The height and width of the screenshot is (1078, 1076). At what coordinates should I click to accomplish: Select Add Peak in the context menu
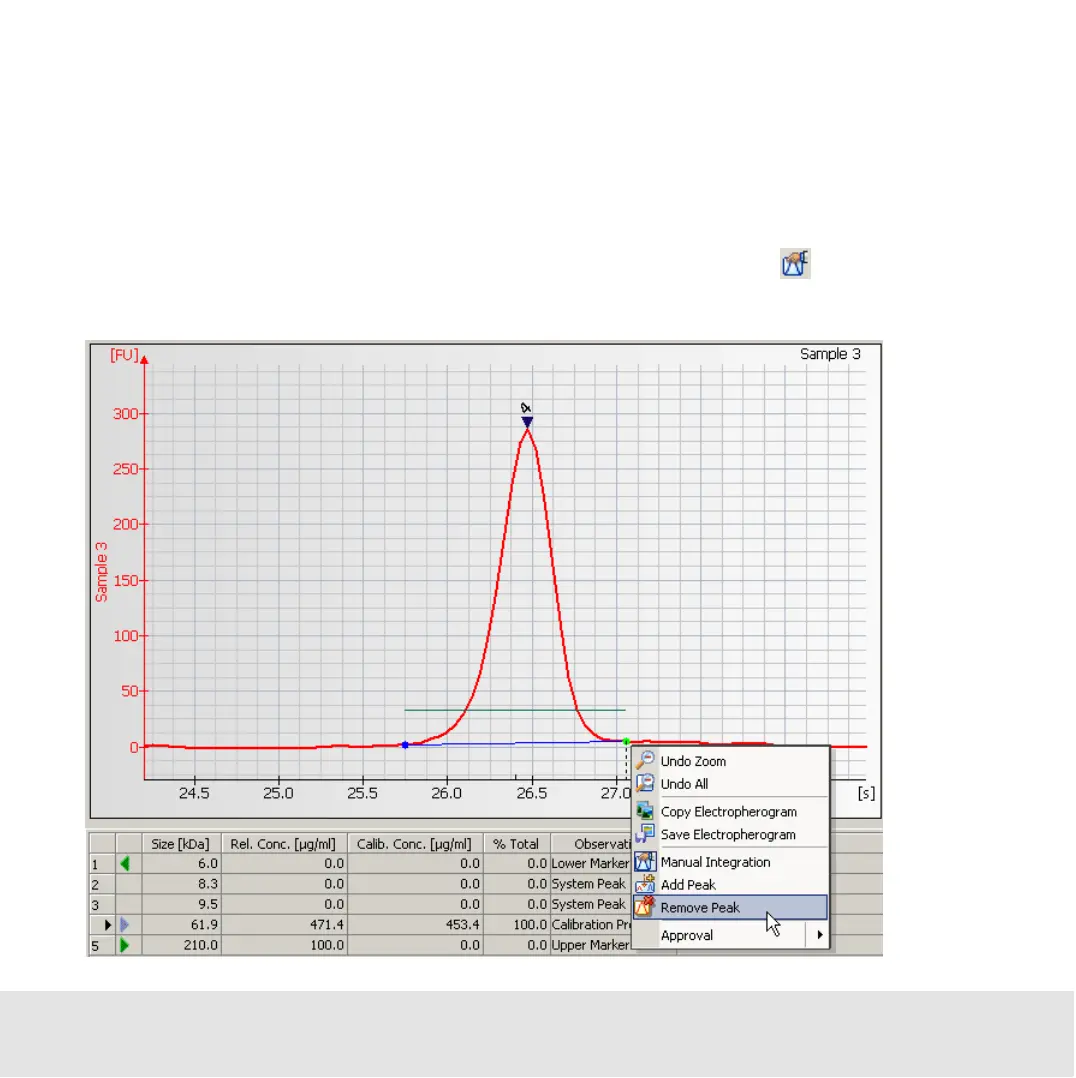click(731, 885)
